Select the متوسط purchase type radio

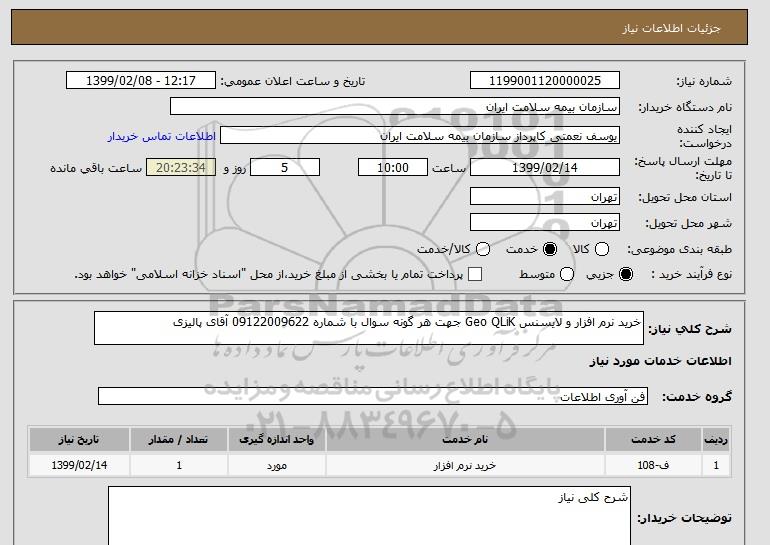(567, 274)
